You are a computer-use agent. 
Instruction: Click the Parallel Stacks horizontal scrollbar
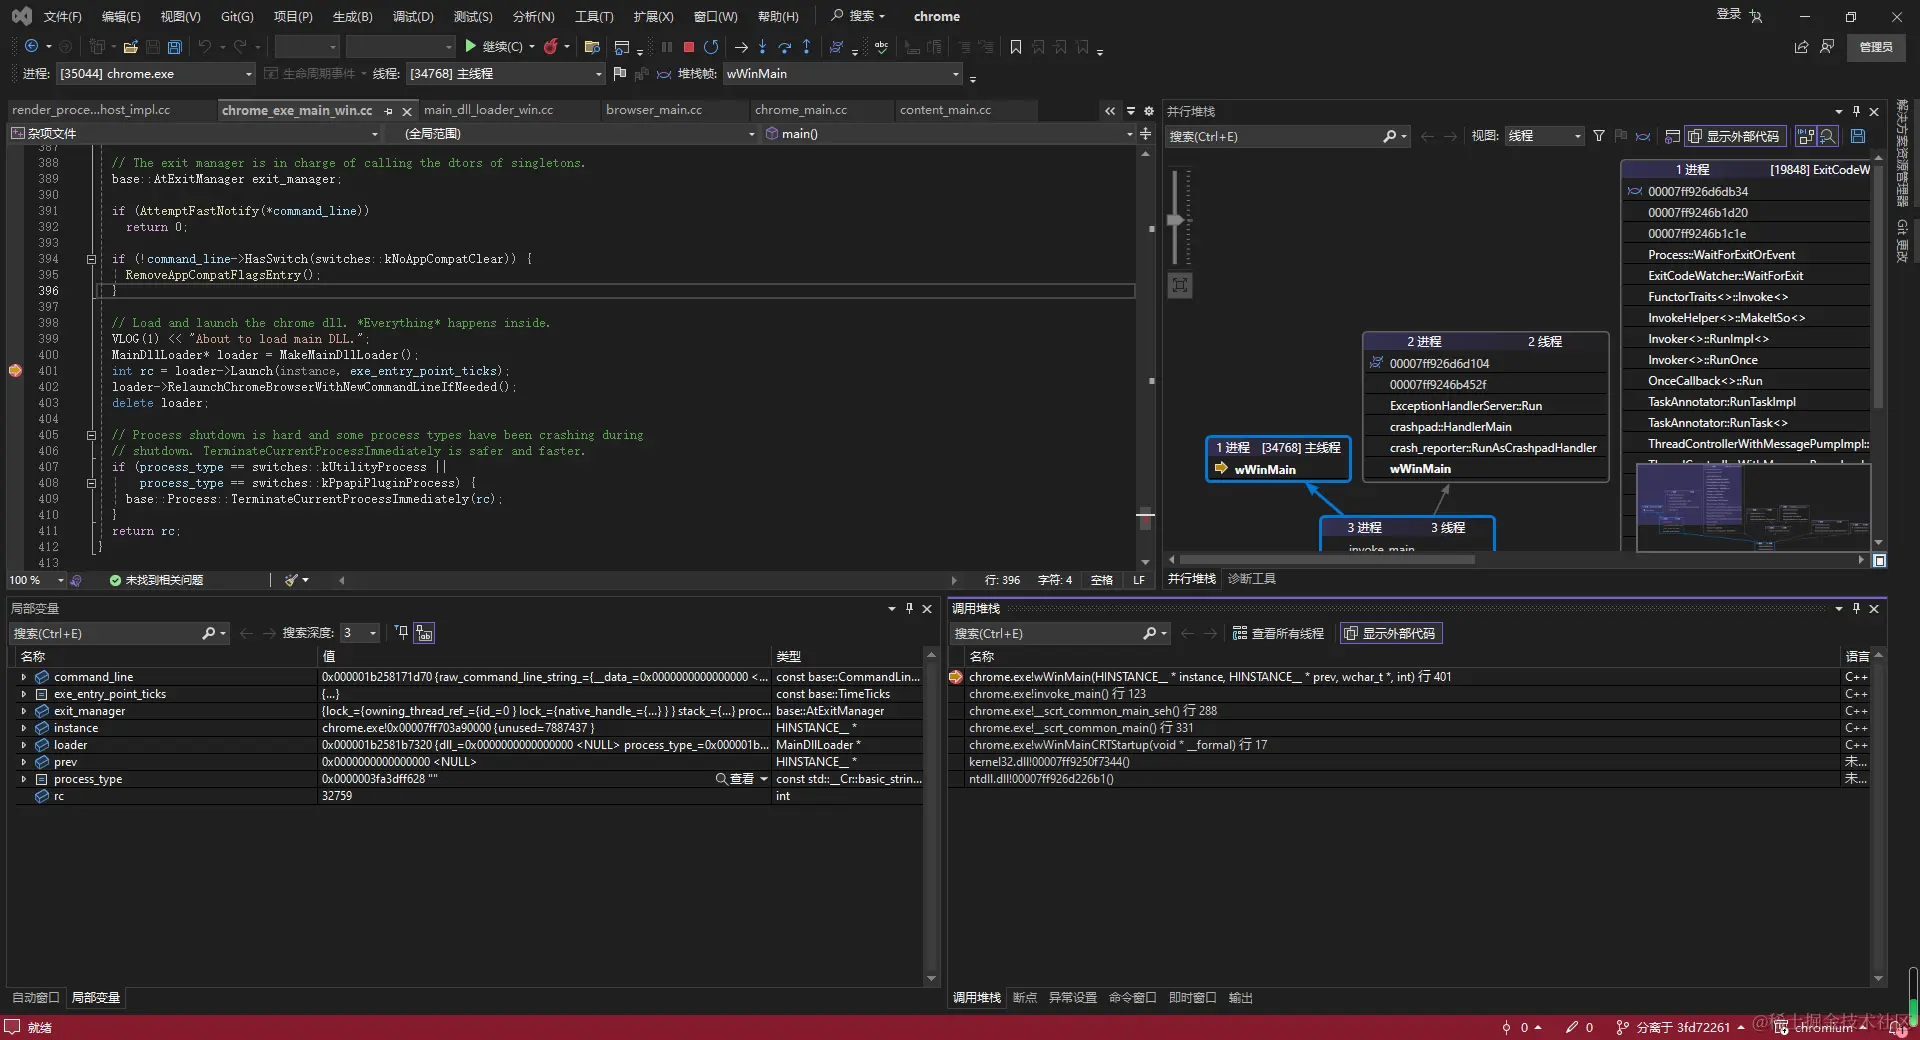pyautogui.click(x=1327, y=560)
